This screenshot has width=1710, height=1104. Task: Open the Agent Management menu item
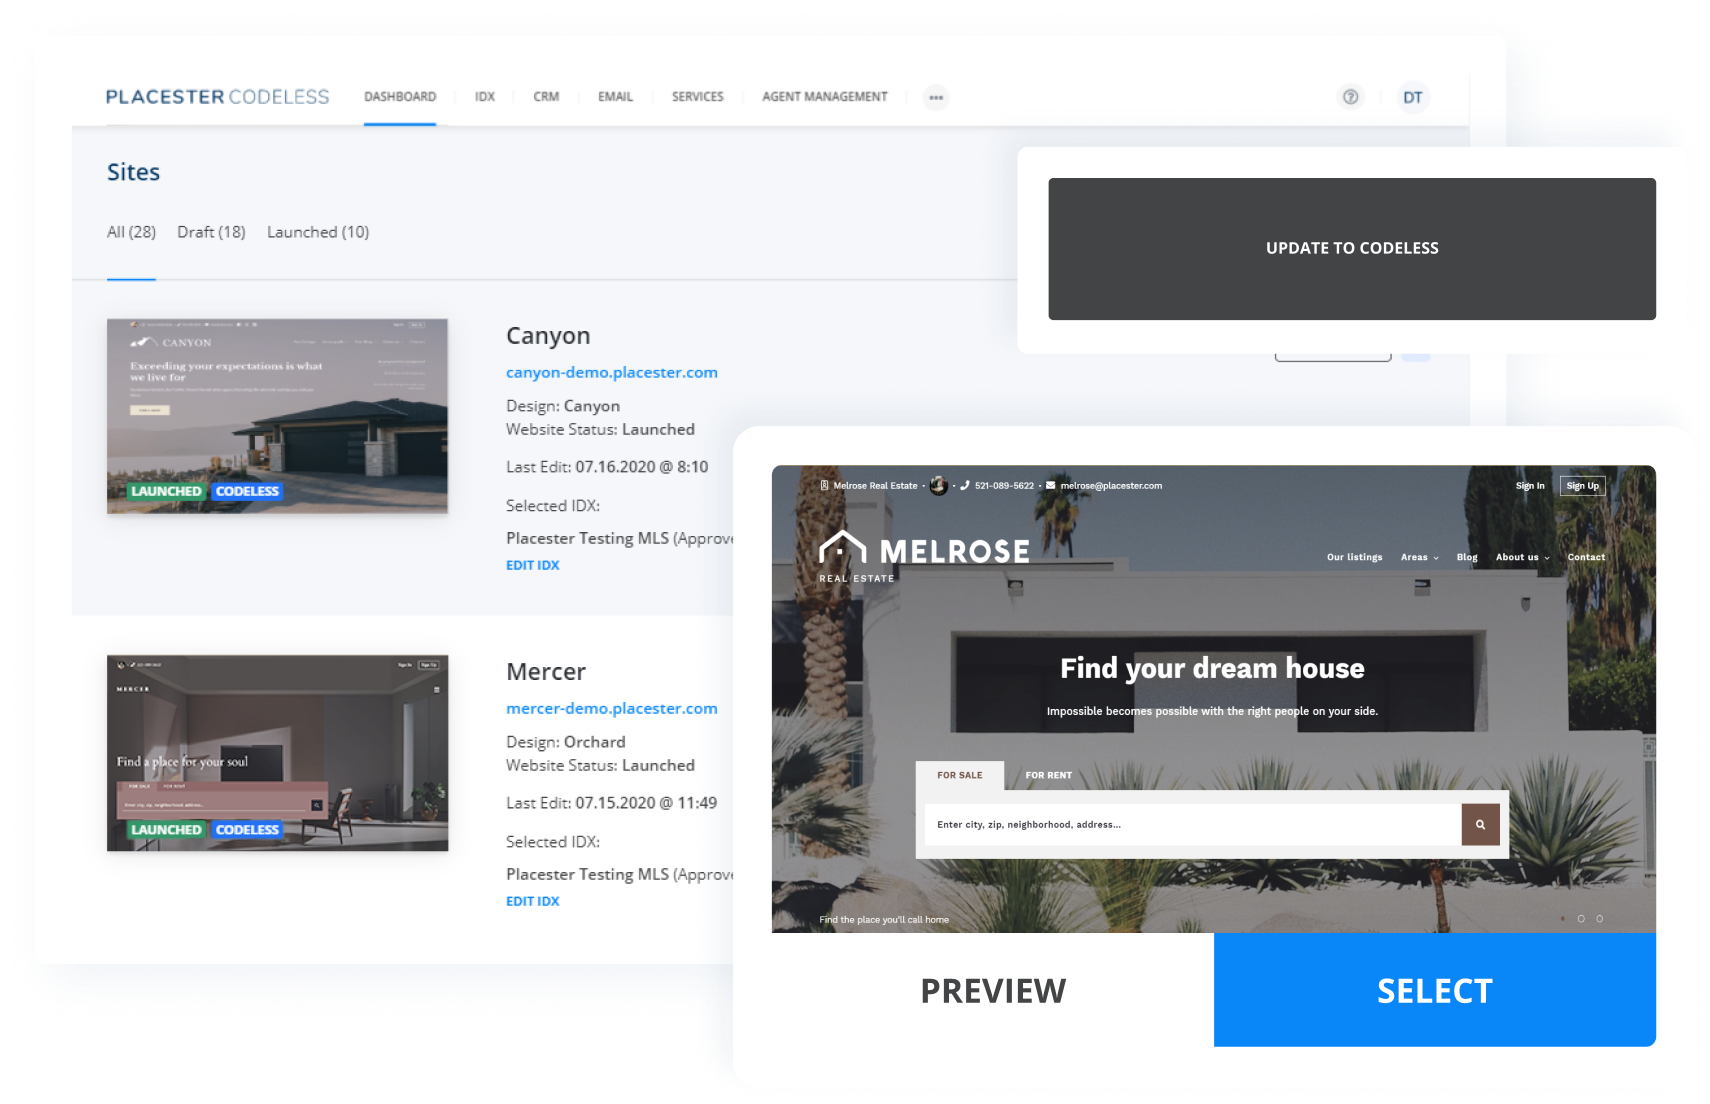coord(824,97)
